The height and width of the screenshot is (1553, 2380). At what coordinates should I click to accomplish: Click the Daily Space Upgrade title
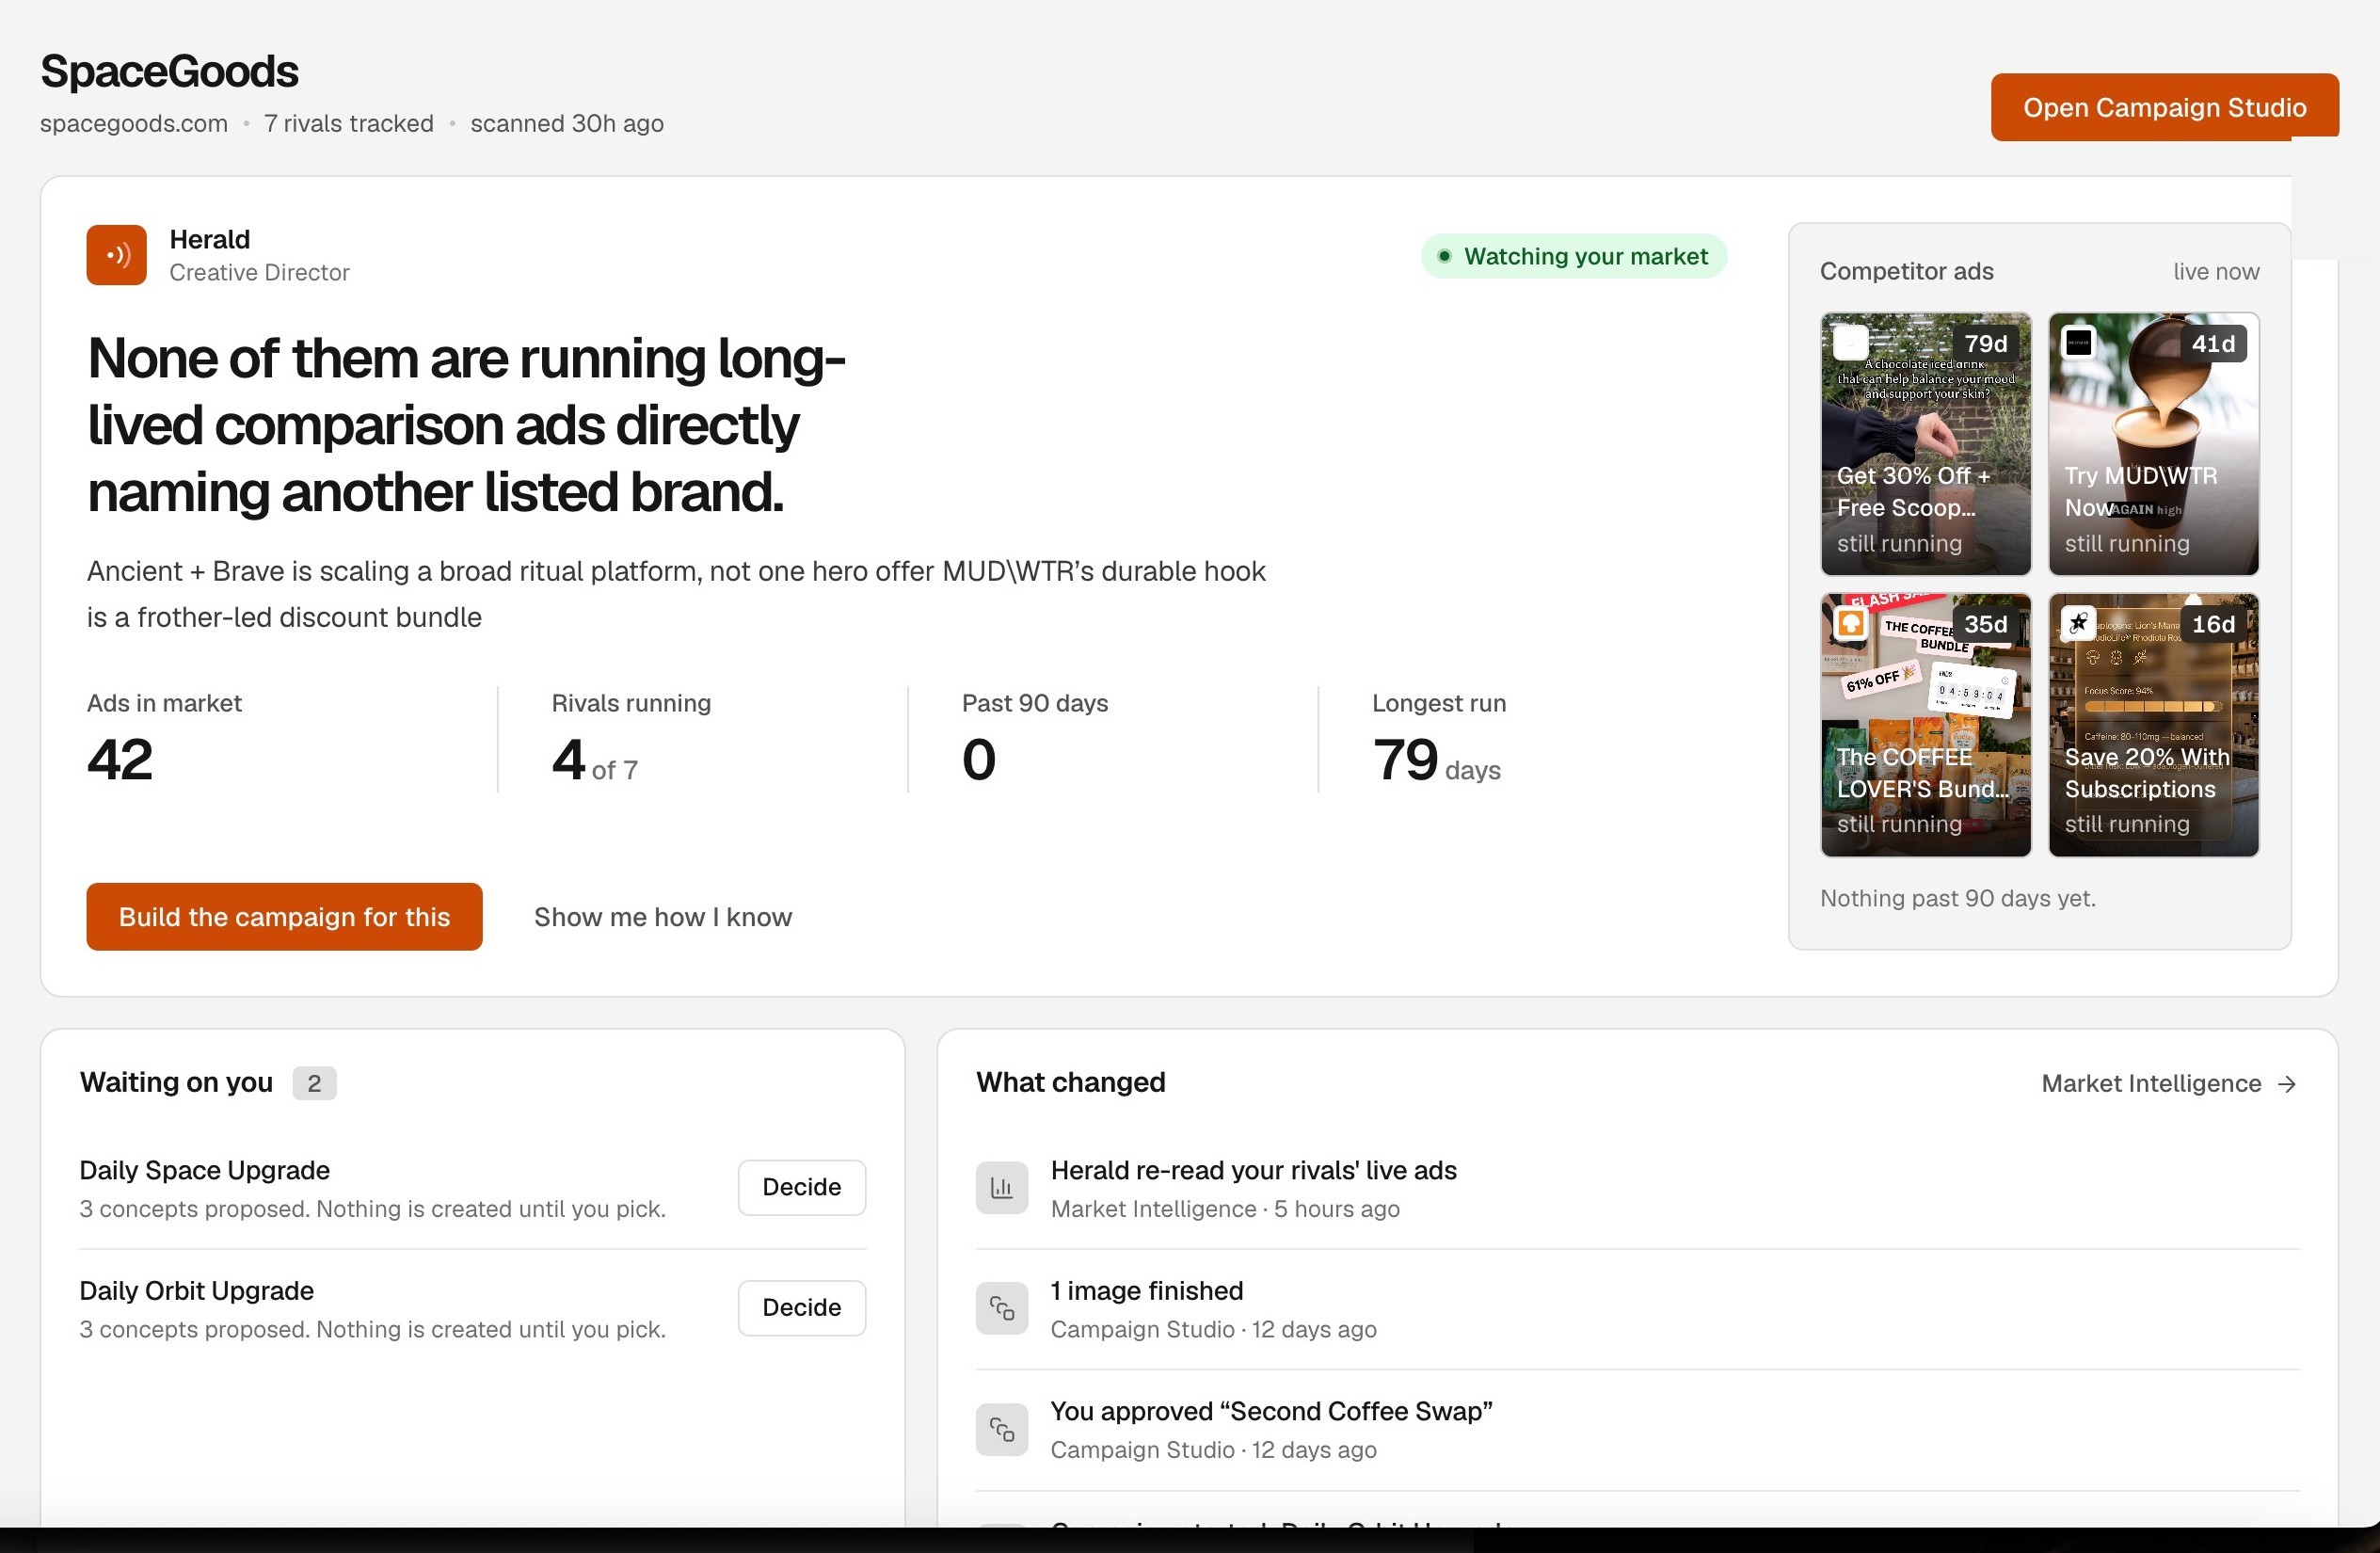[204, 1170]
